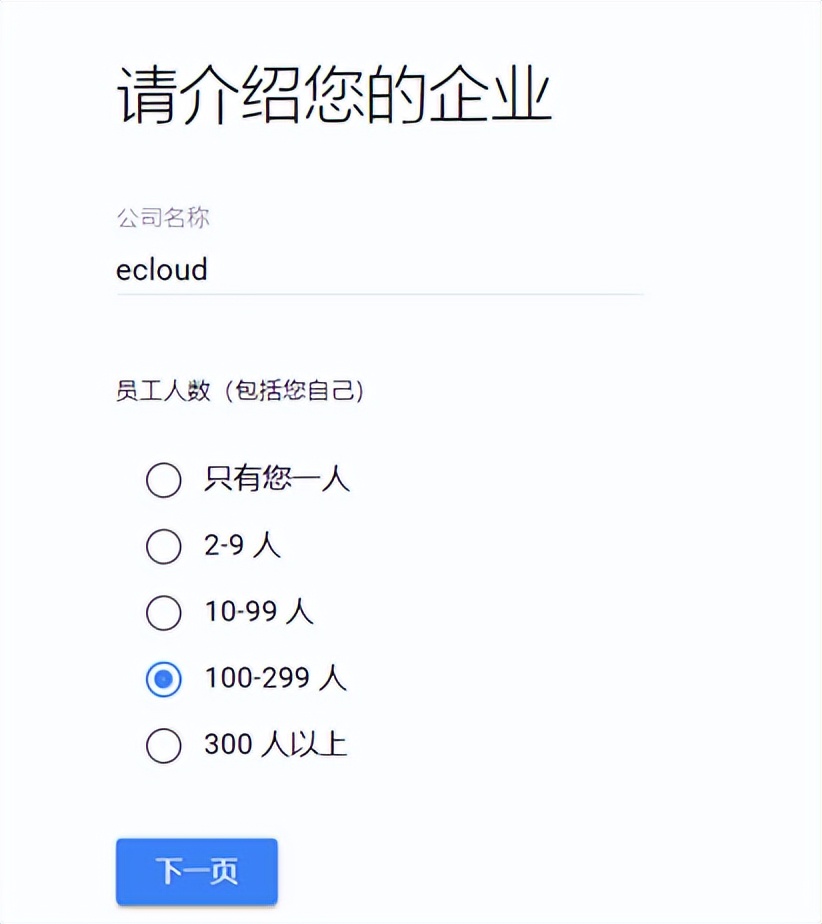Deselect the currently selected 100-299 人 option
Viewport: 822px width, 924px height.
click(164, 679)
